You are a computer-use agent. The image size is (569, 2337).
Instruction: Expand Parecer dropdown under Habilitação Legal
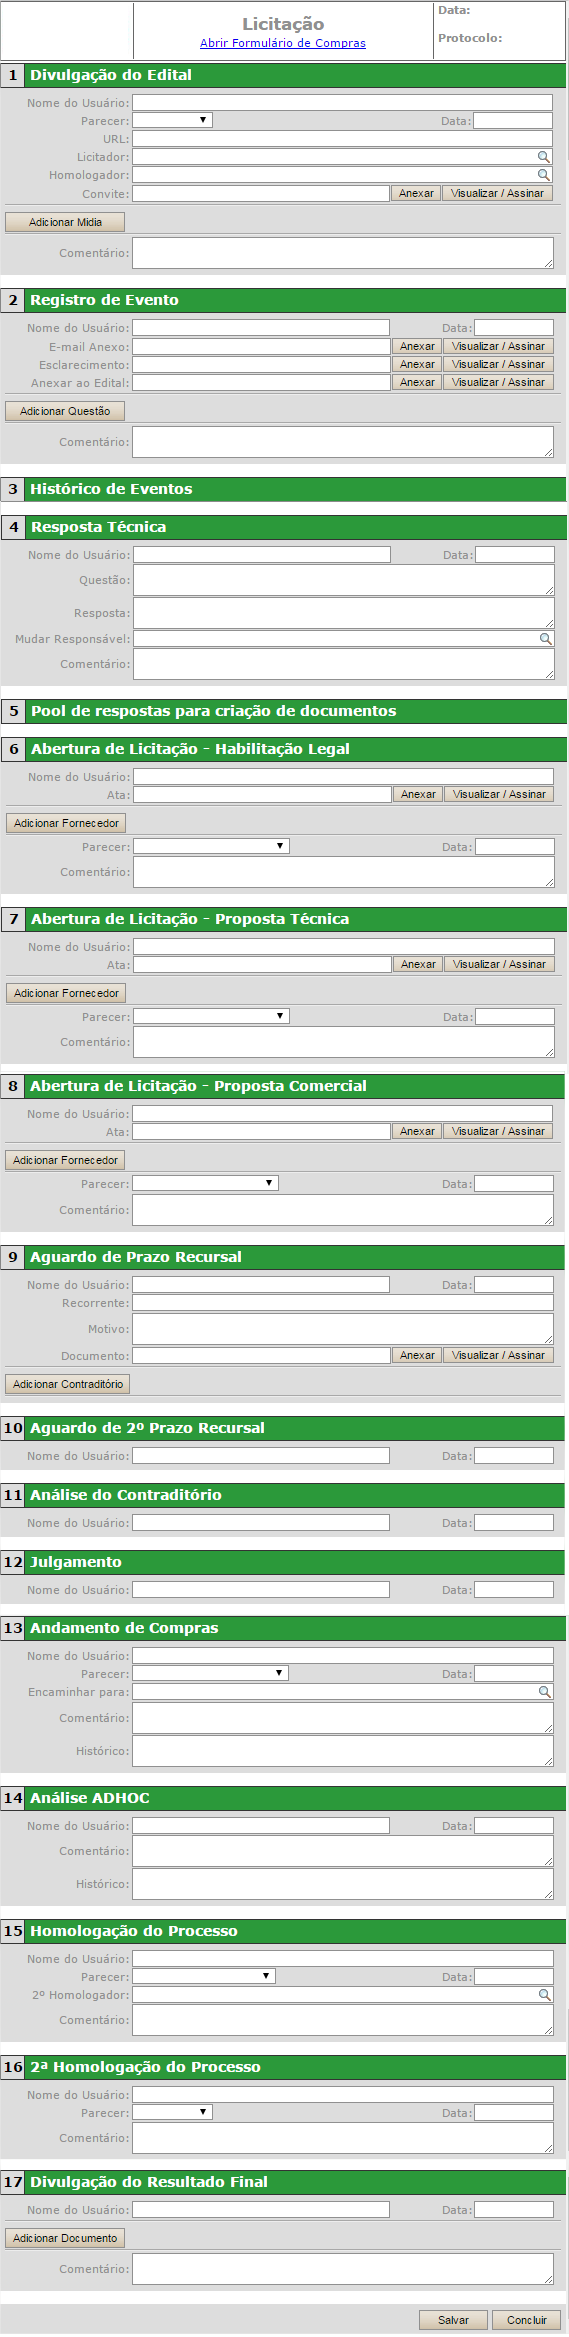click(212, 847)
